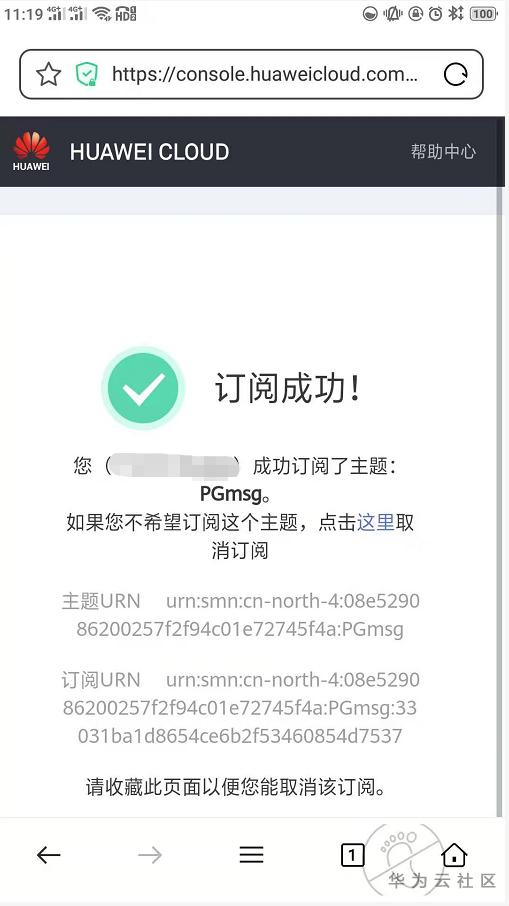Viewport: 509px width, 906px height.
Task: Open 帮助中心 help center link
Action: click(443, 151)
